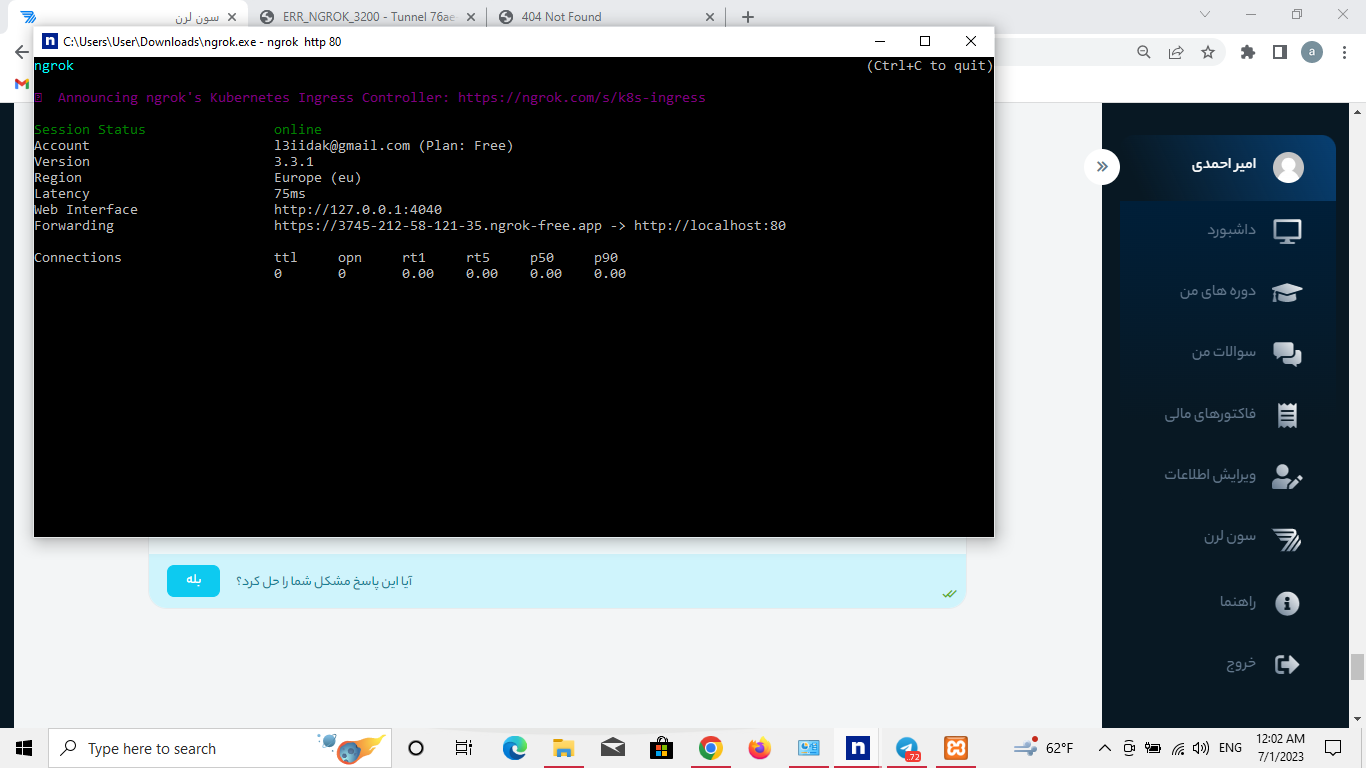The width and height of the screenshot is (1366, 768).
Task: Click the browser back arrow
Action: point(22,52)
